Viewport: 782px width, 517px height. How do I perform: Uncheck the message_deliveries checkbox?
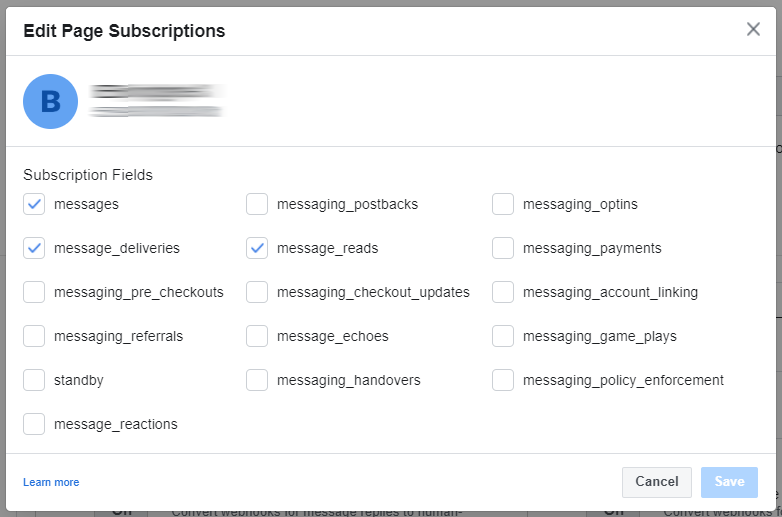click(34, 248)
